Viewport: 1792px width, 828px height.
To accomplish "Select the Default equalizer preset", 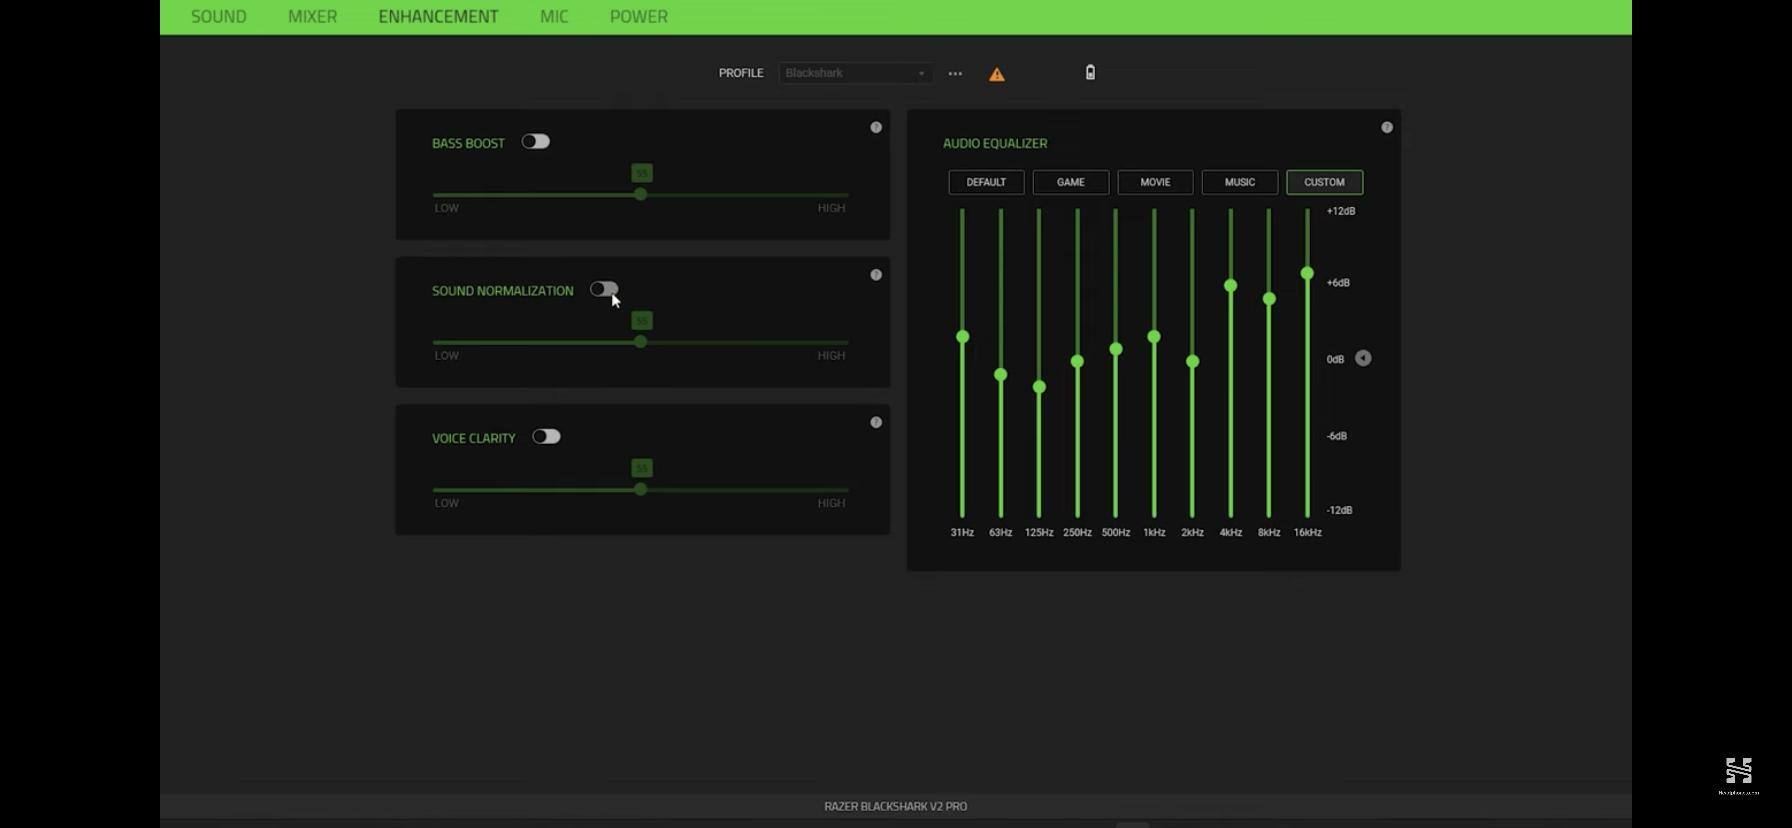I will point(985,182).
